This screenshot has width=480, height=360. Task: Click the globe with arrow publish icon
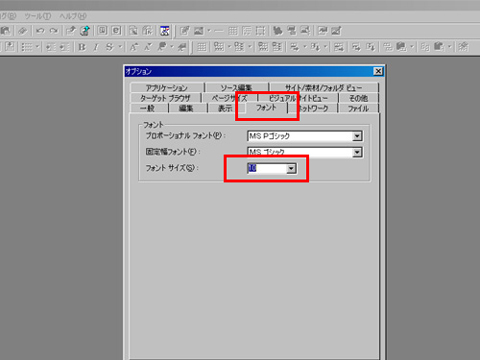[85, 31]
